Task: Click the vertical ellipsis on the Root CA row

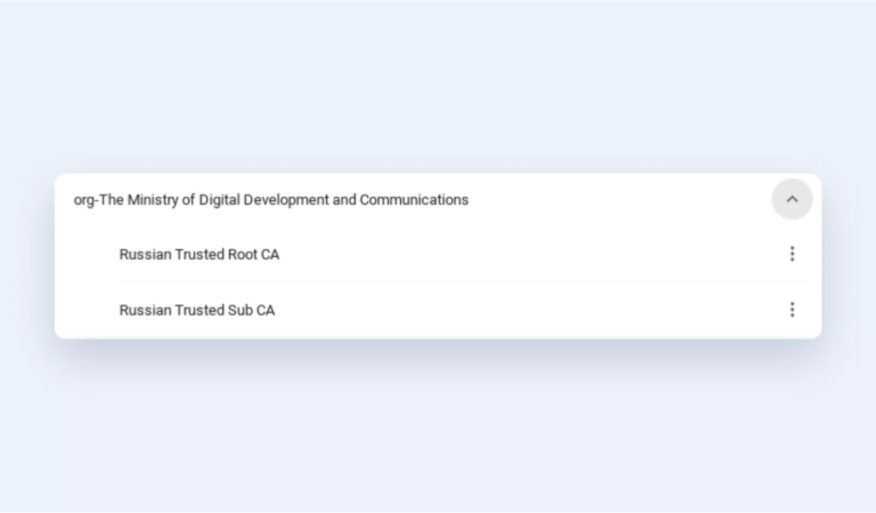Action: coord(792,254)
